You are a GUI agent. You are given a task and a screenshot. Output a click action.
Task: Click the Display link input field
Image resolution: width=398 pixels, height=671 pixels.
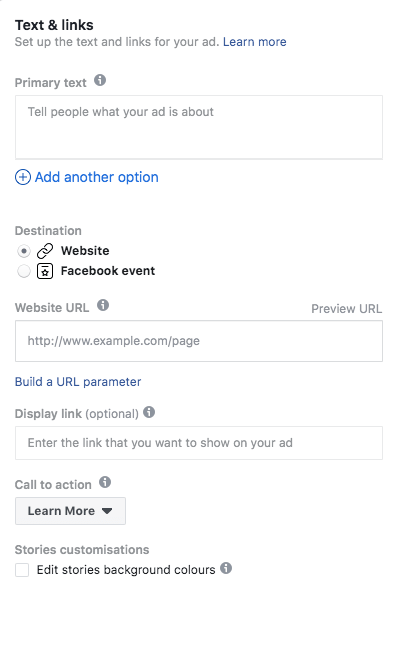199,443
